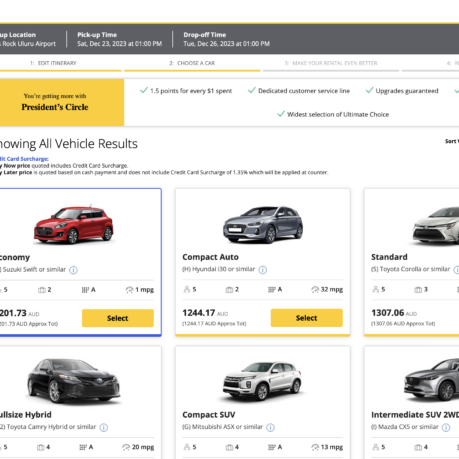
Task: Open info icon for Toyota Camry Hybrid
Action: pos(104,427)
